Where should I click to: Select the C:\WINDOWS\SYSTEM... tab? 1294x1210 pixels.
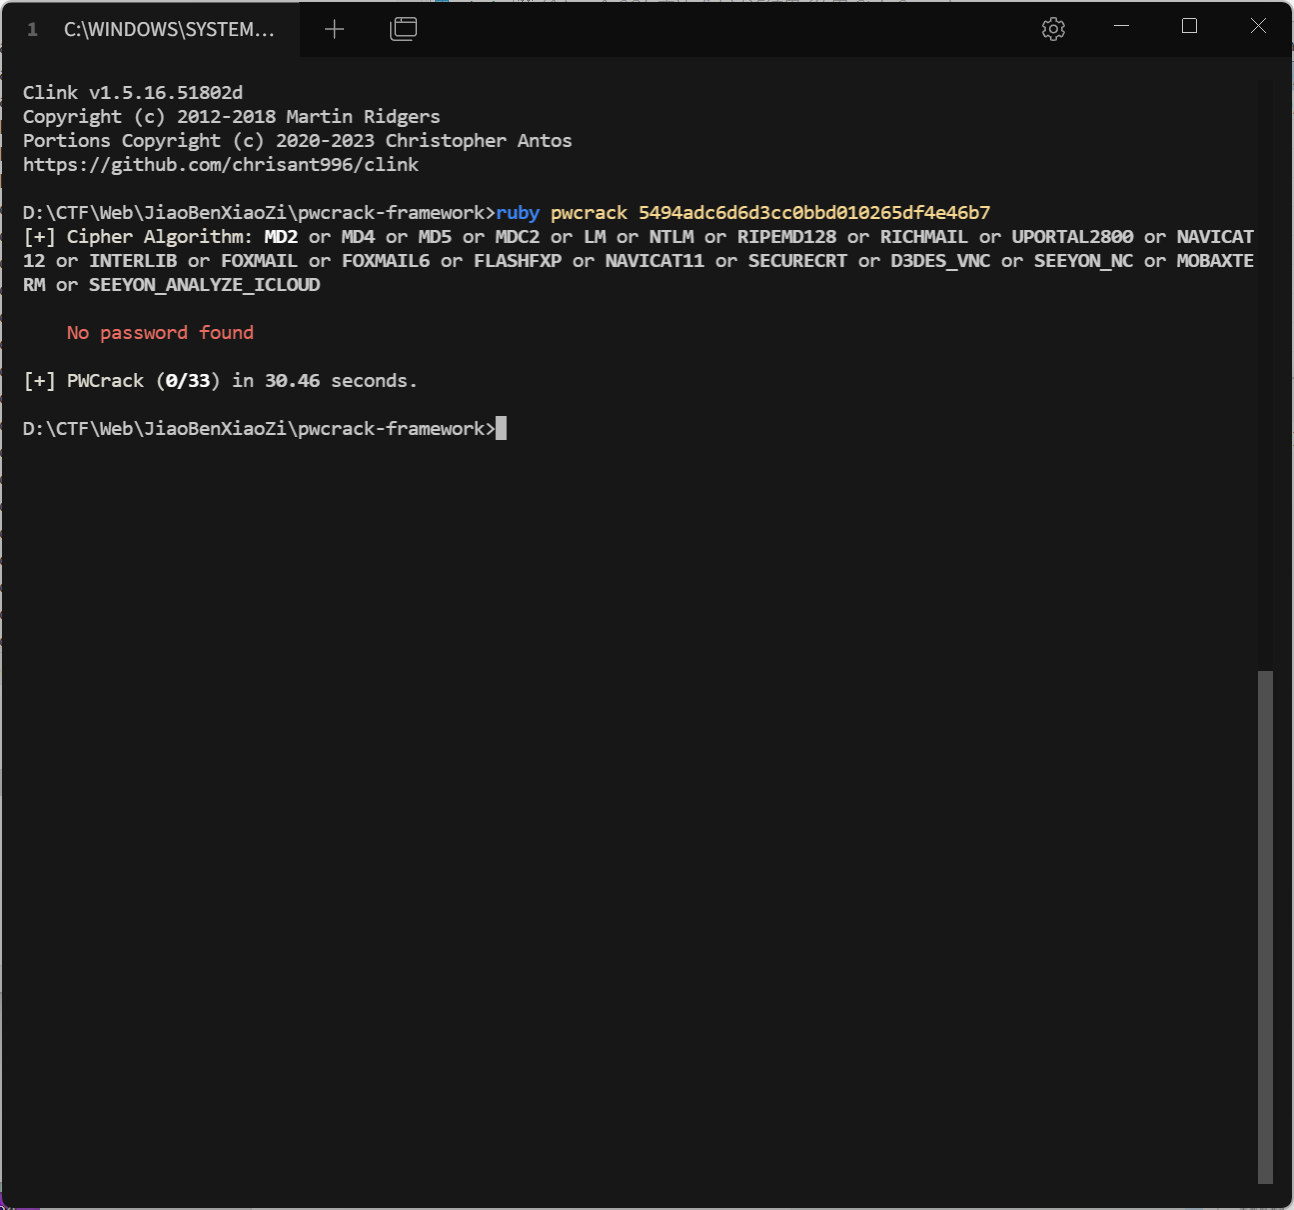click(x=150, y=29)
